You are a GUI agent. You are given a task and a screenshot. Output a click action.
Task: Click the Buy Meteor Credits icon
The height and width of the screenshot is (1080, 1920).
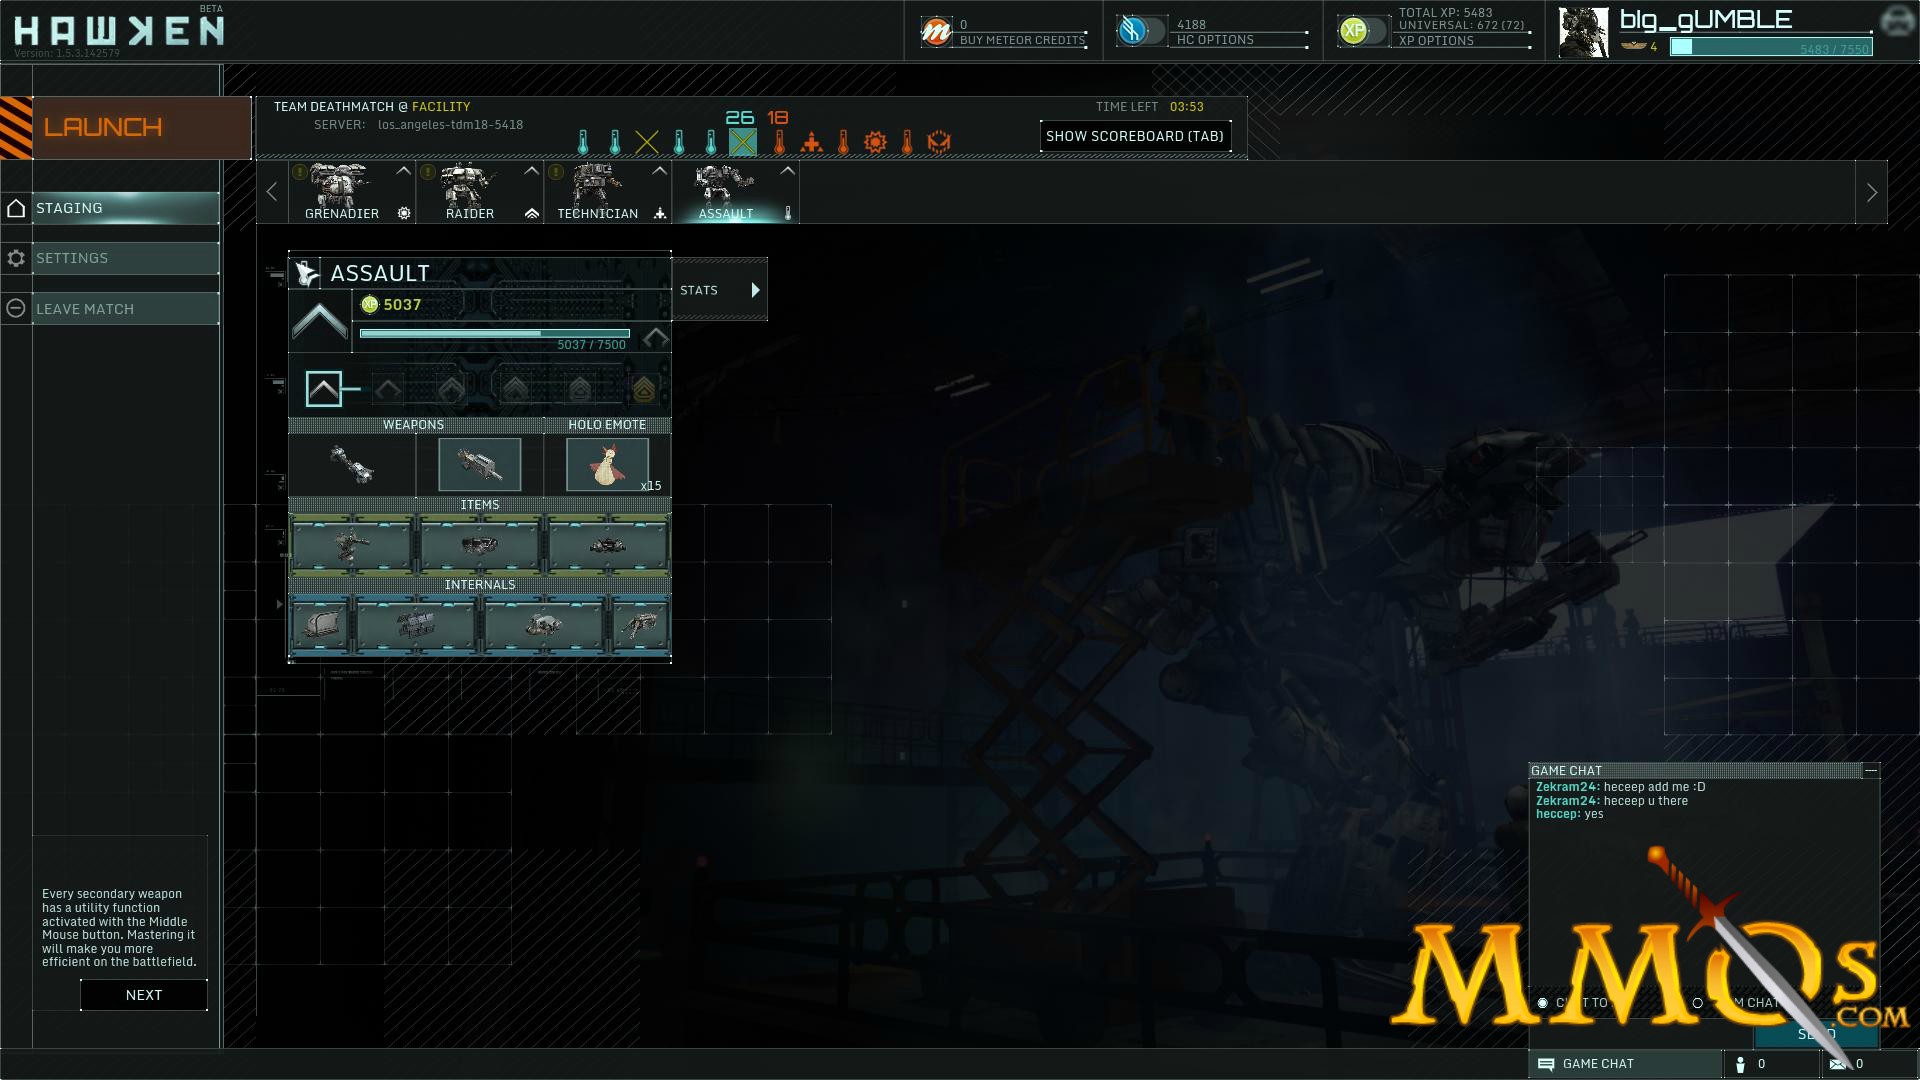pos(936,32)
